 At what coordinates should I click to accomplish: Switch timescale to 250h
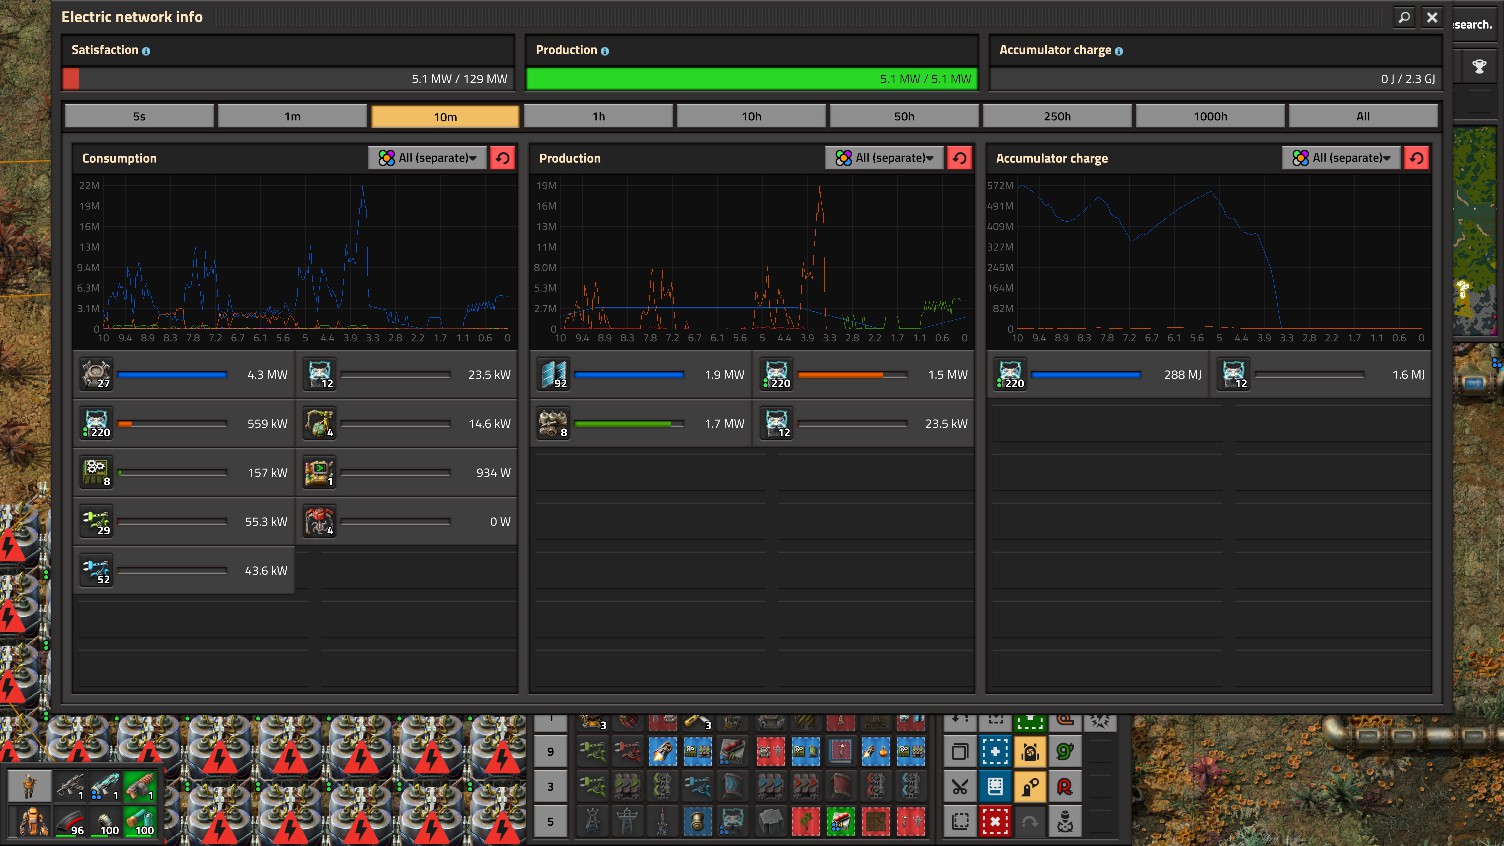click(x=1057, y=116)
